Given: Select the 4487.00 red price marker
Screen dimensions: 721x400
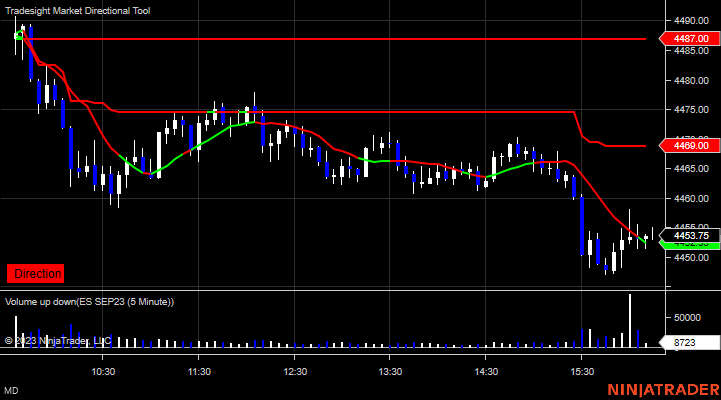Looking at the screenshot, I should [x=690, y=39].
